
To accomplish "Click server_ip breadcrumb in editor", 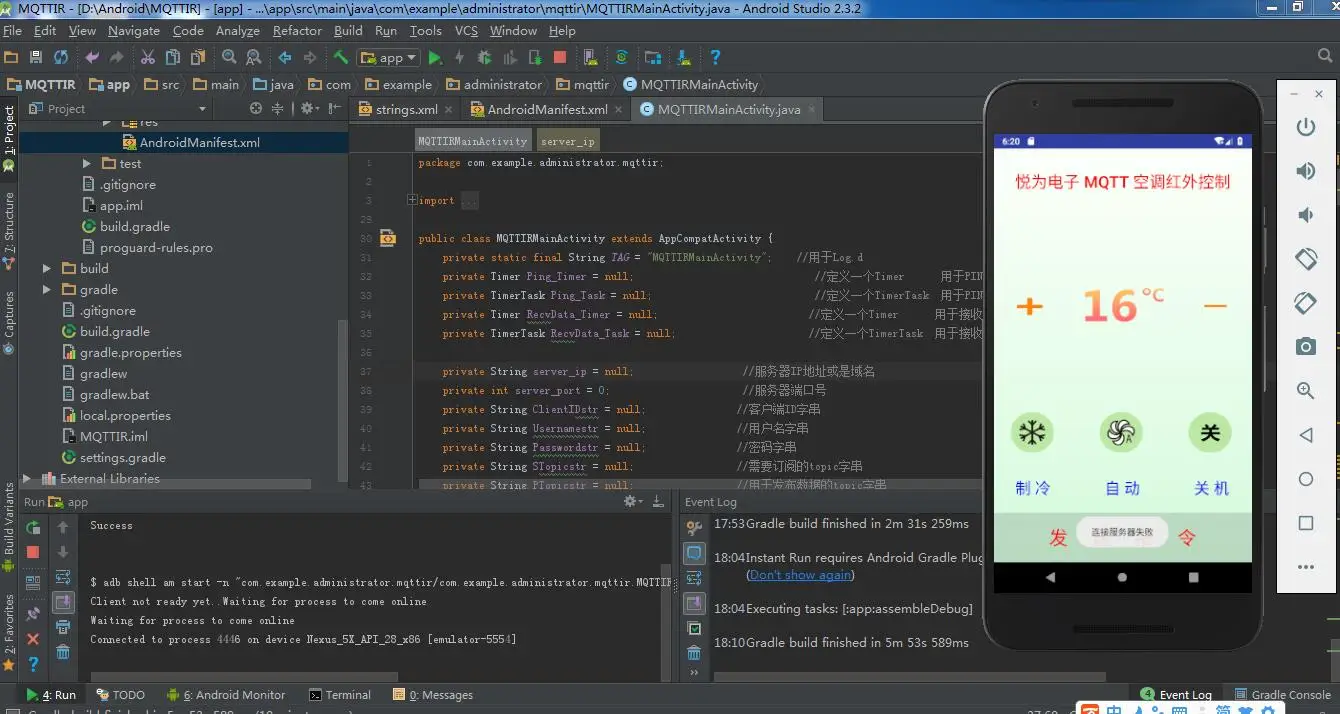I will point(568,141).
